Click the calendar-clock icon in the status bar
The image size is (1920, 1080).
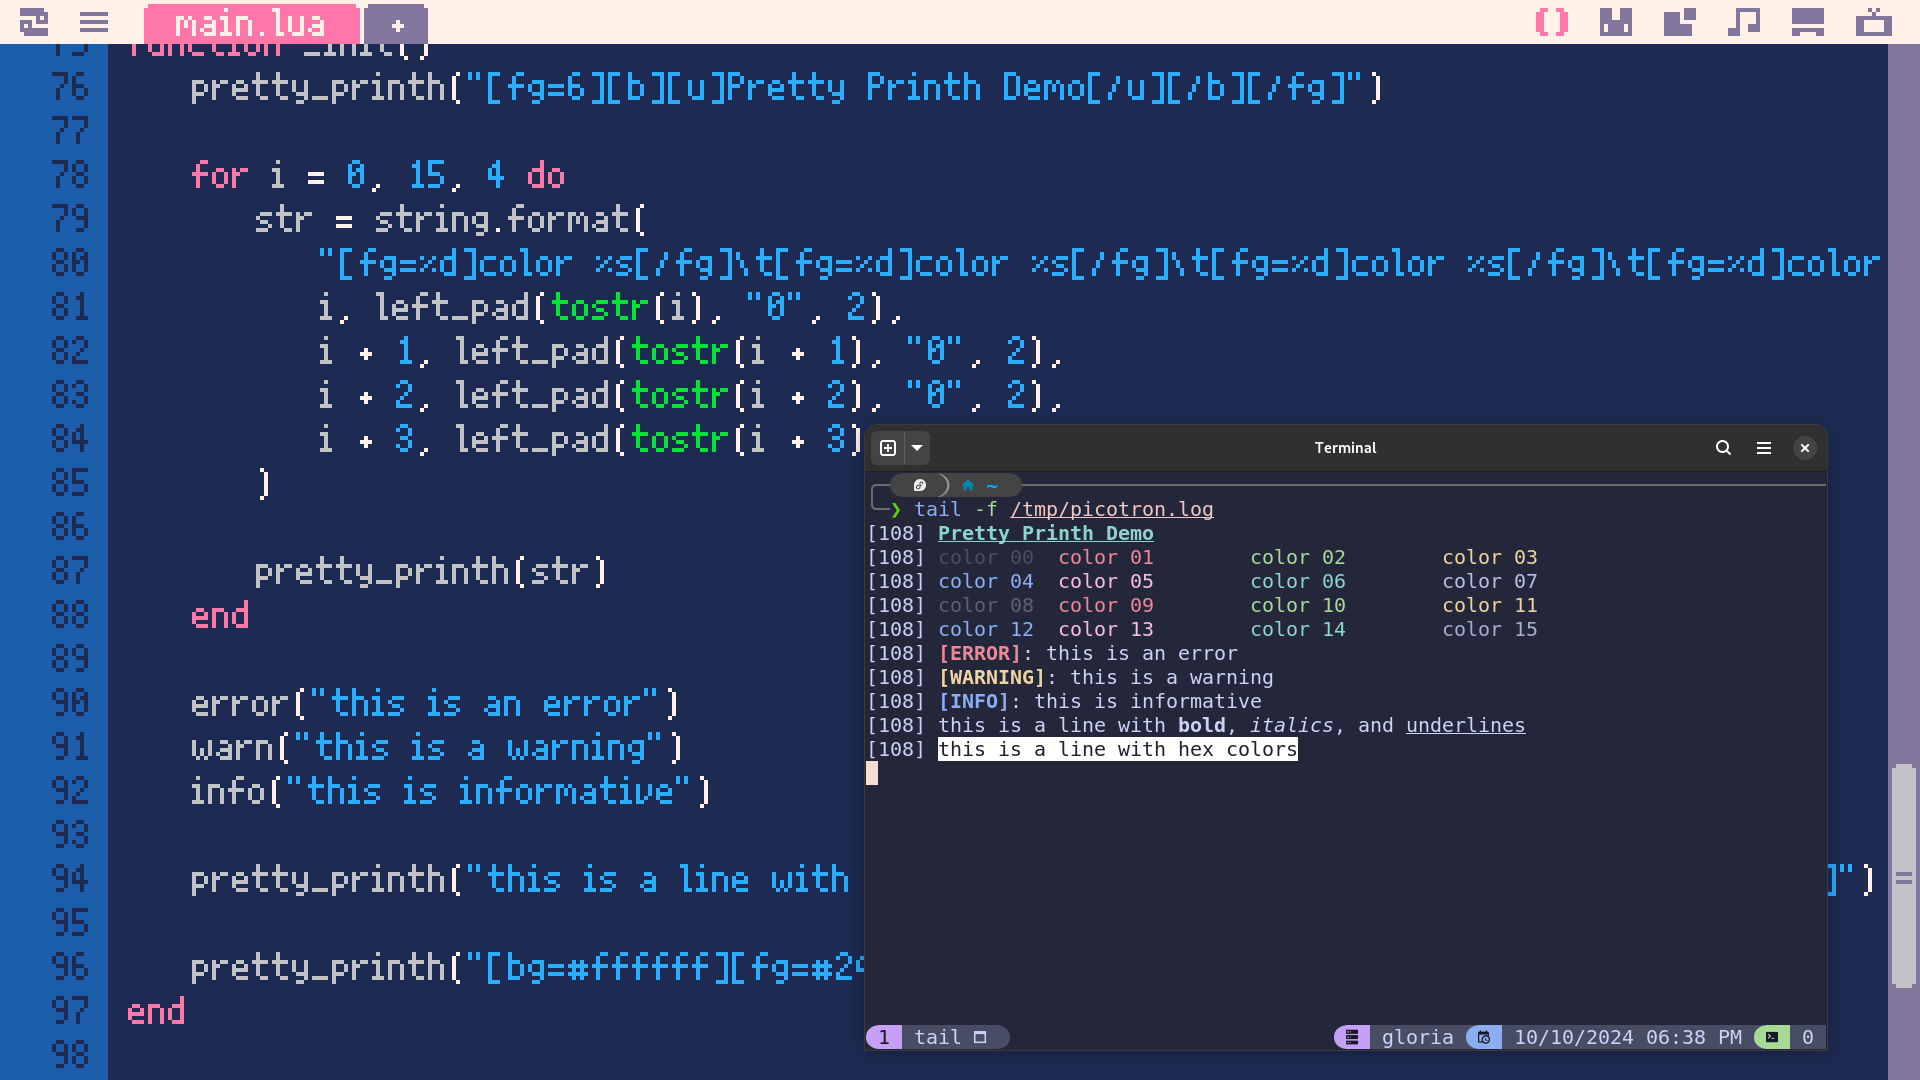[1484, 1038]
